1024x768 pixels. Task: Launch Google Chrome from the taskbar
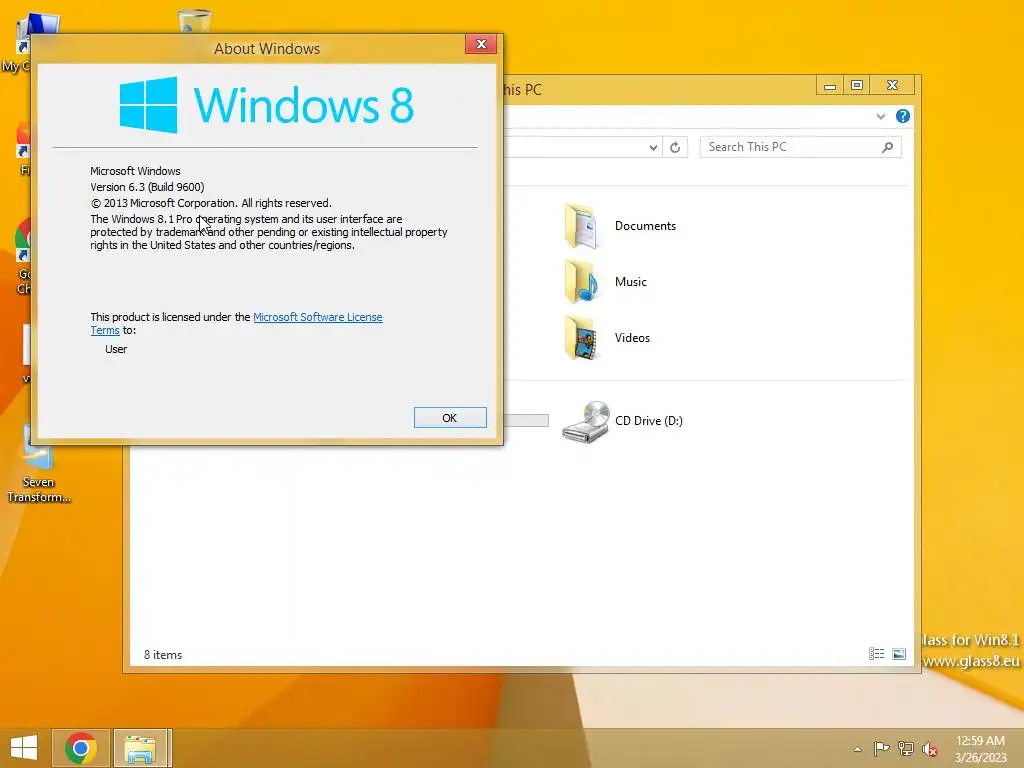point(81,748)
